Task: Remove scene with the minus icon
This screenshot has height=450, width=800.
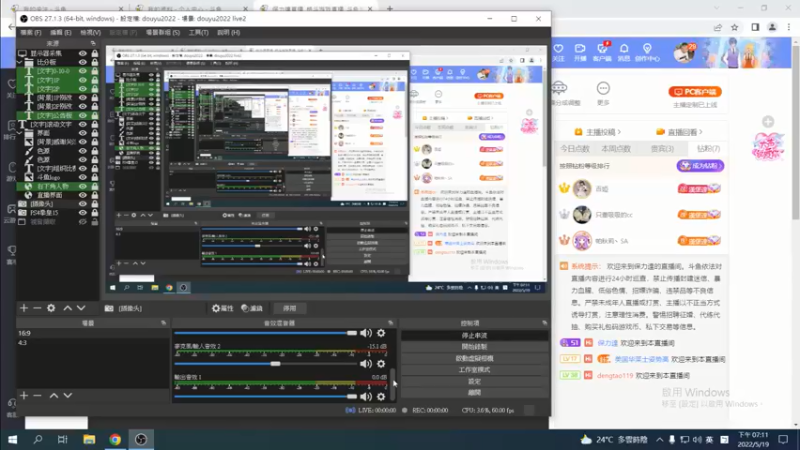Action: click(x=37, y=395)
